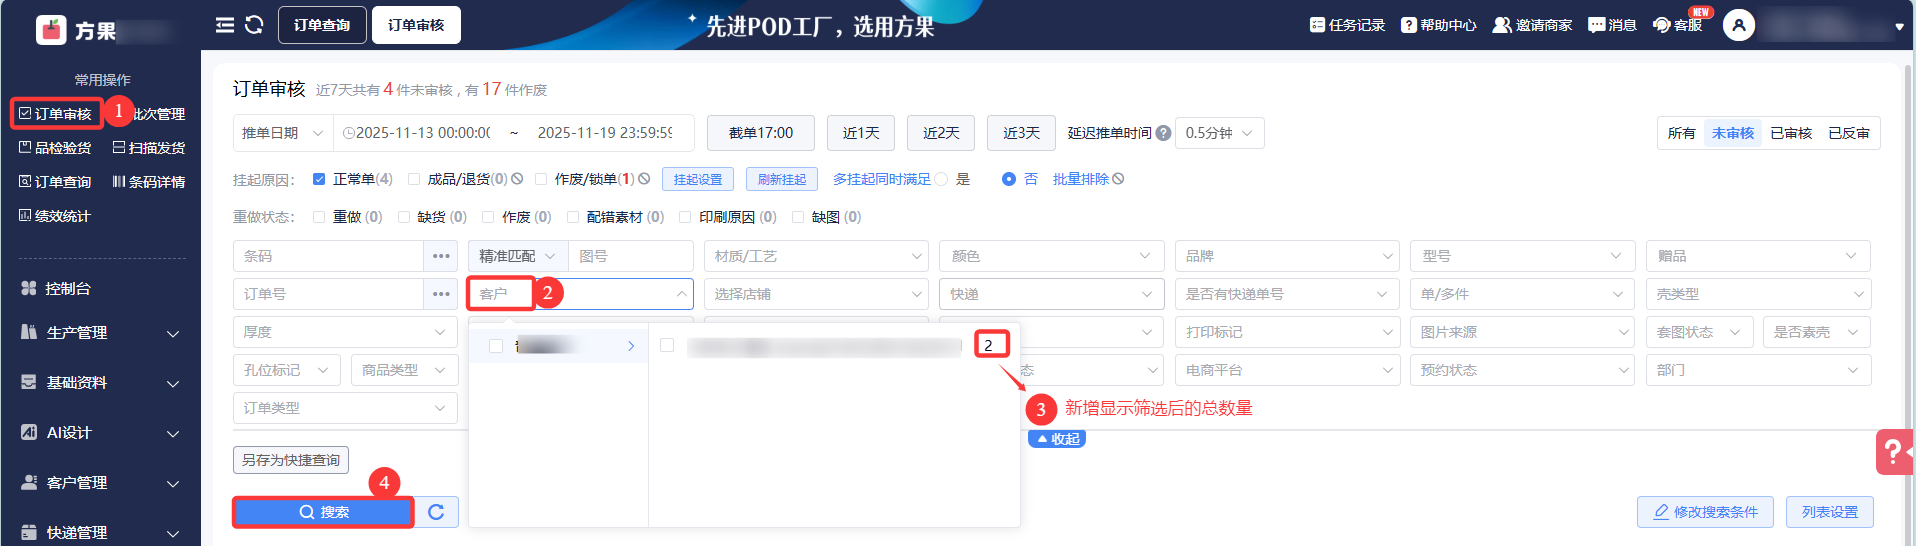Image resolution: width=1916 pixels, height=546 pixels.
Task: Open the account dropdown arrow at top right
Action: [1899, 27]
